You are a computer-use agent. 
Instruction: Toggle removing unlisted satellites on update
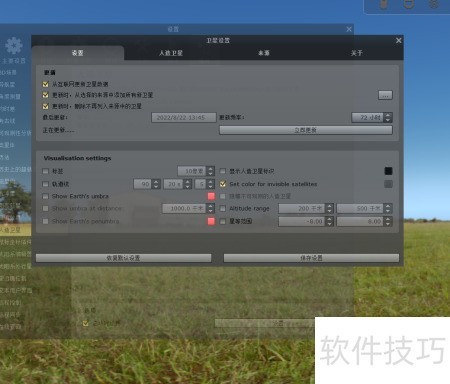pyautogui.click(x=46, y=106)
